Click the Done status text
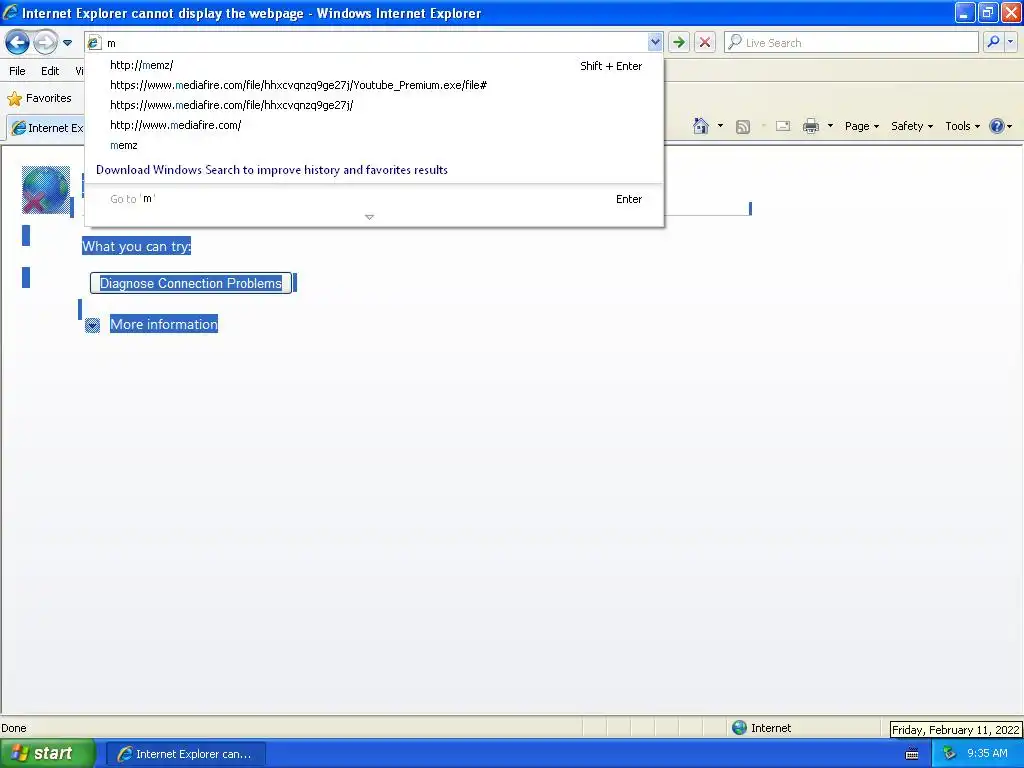 [x=14, y=728]
